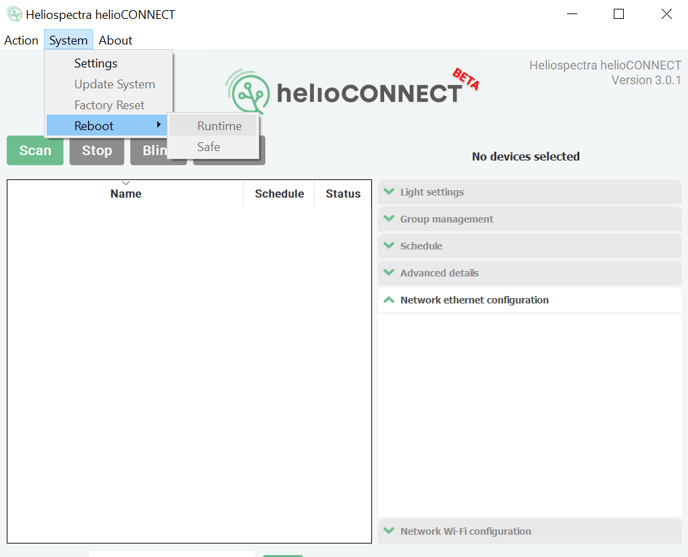Click the 'No devices selected' text

(526, 157)
